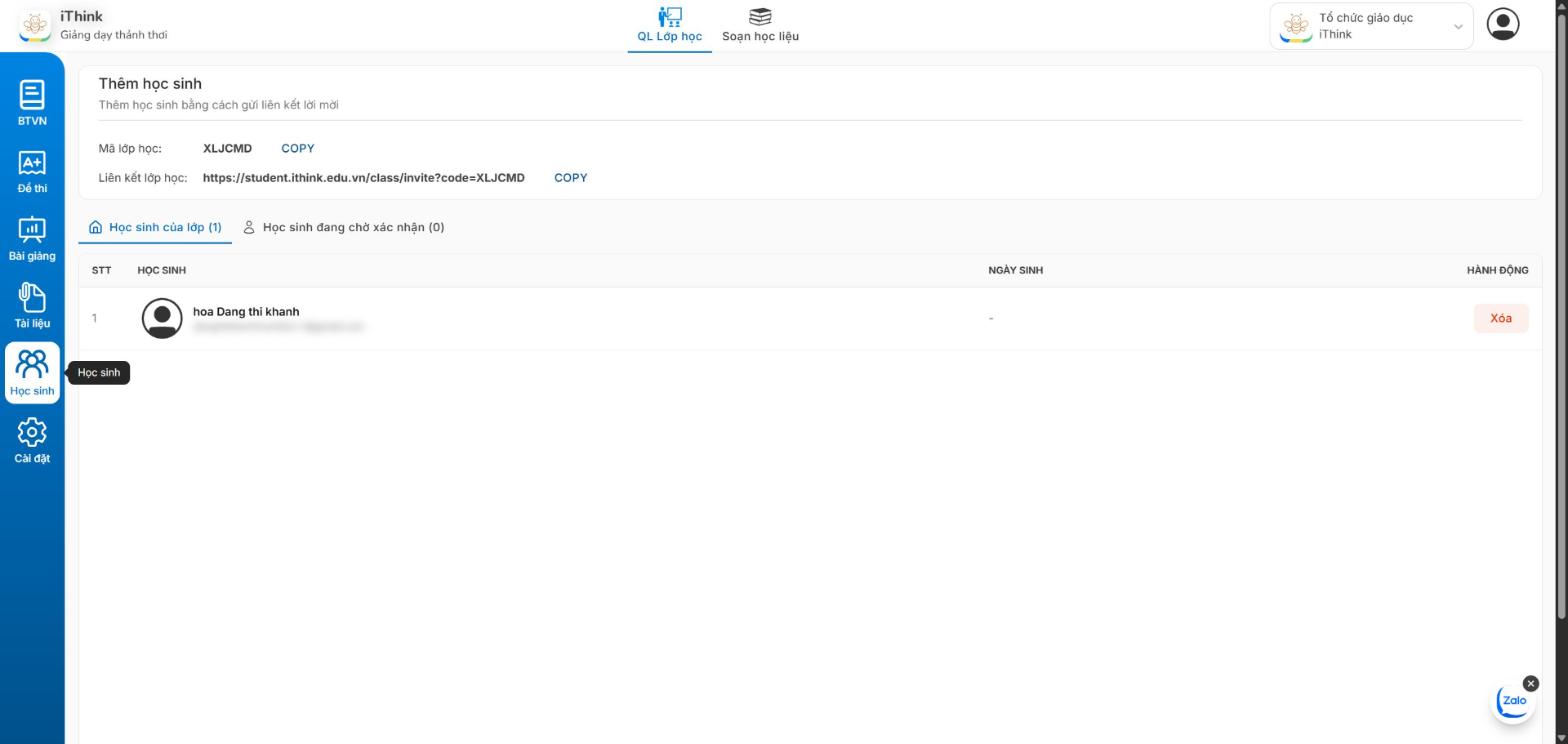1568x744 pixels.
Task: Click Xóa to remove hoa Dang thi khanh
Action: pyautogui.click(x=1500, y=318)
